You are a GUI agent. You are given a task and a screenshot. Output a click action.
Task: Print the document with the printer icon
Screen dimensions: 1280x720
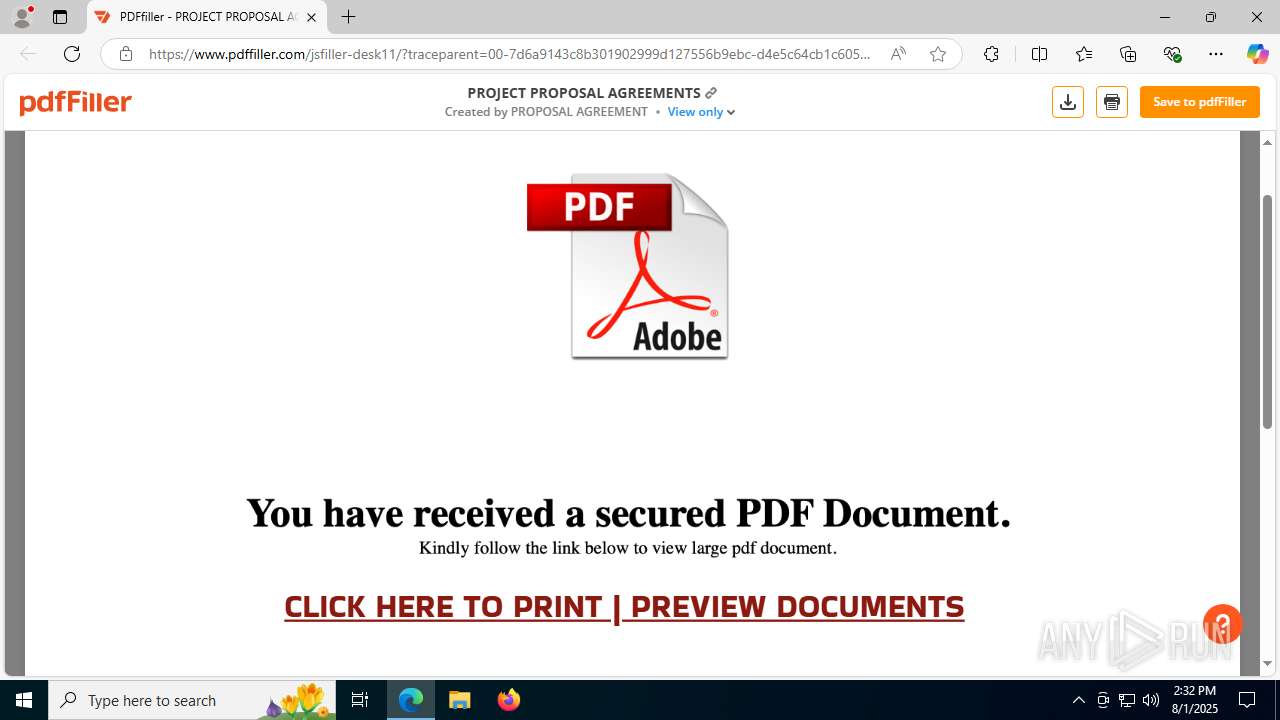tap(1112, 102)
